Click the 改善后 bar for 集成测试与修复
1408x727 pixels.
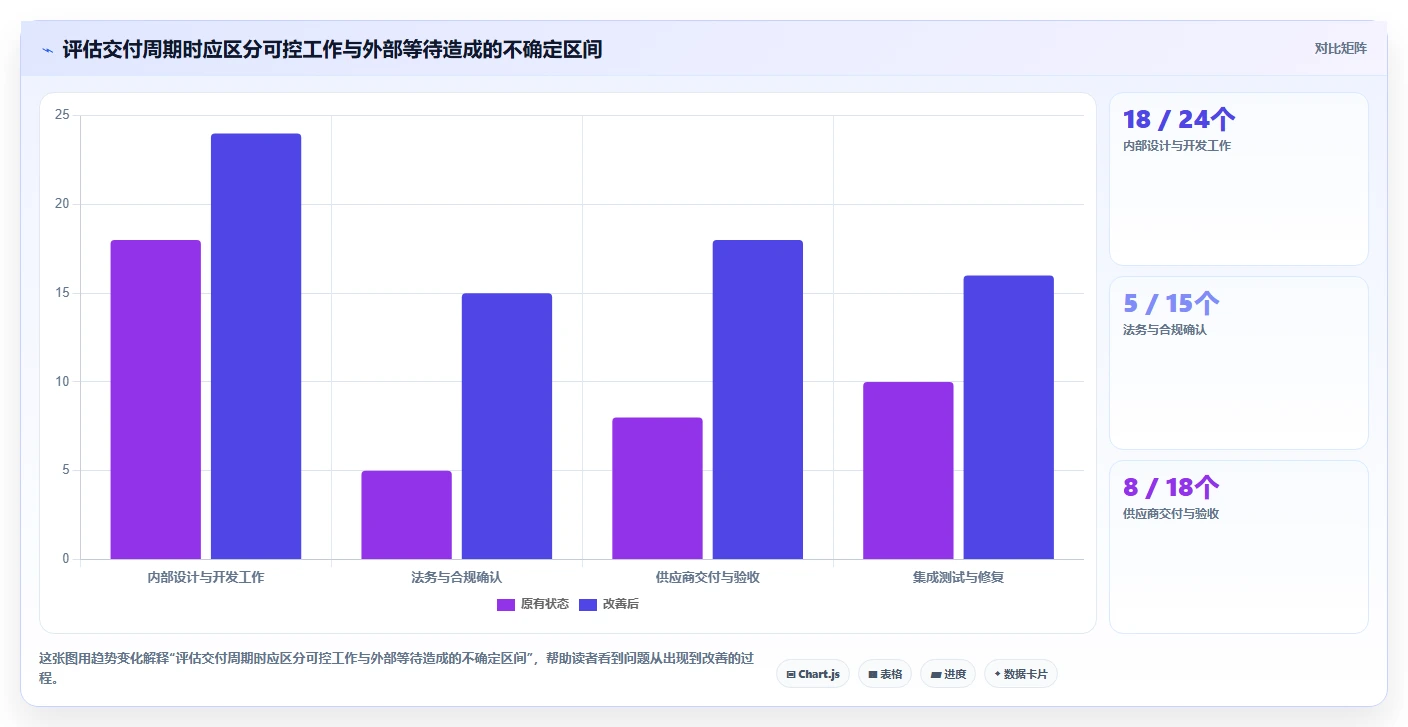pos(1009,417)
